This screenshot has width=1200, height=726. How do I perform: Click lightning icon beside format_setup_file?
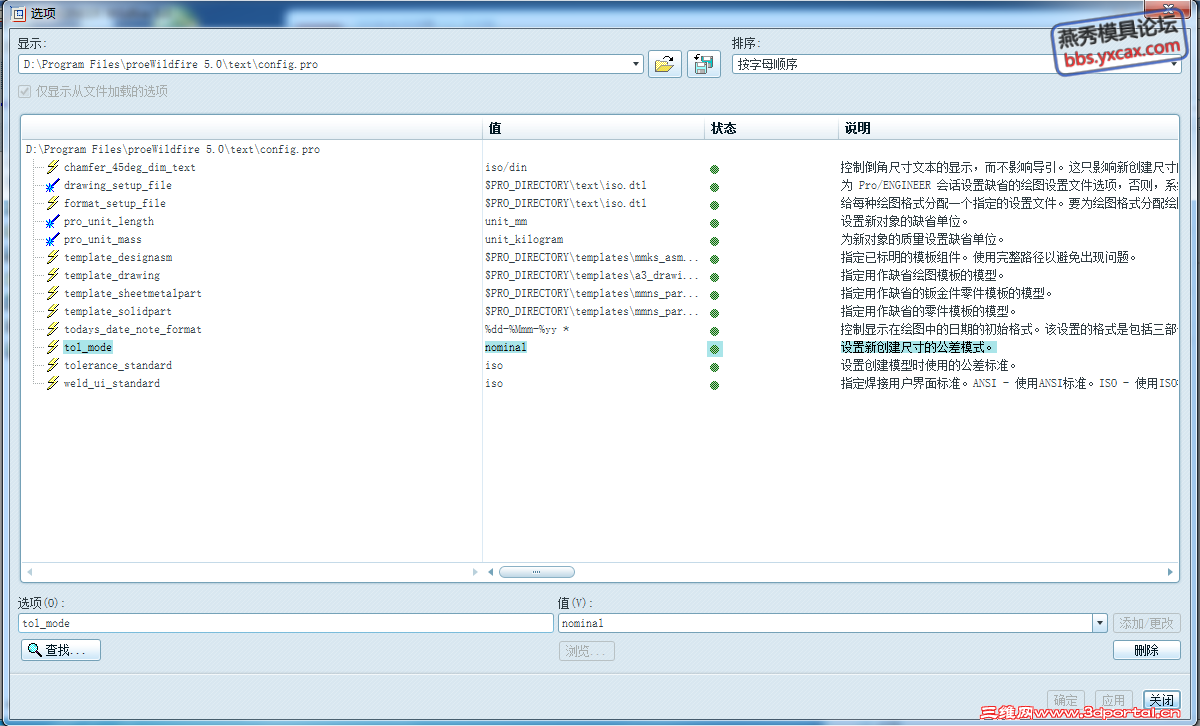pos(53,203)
